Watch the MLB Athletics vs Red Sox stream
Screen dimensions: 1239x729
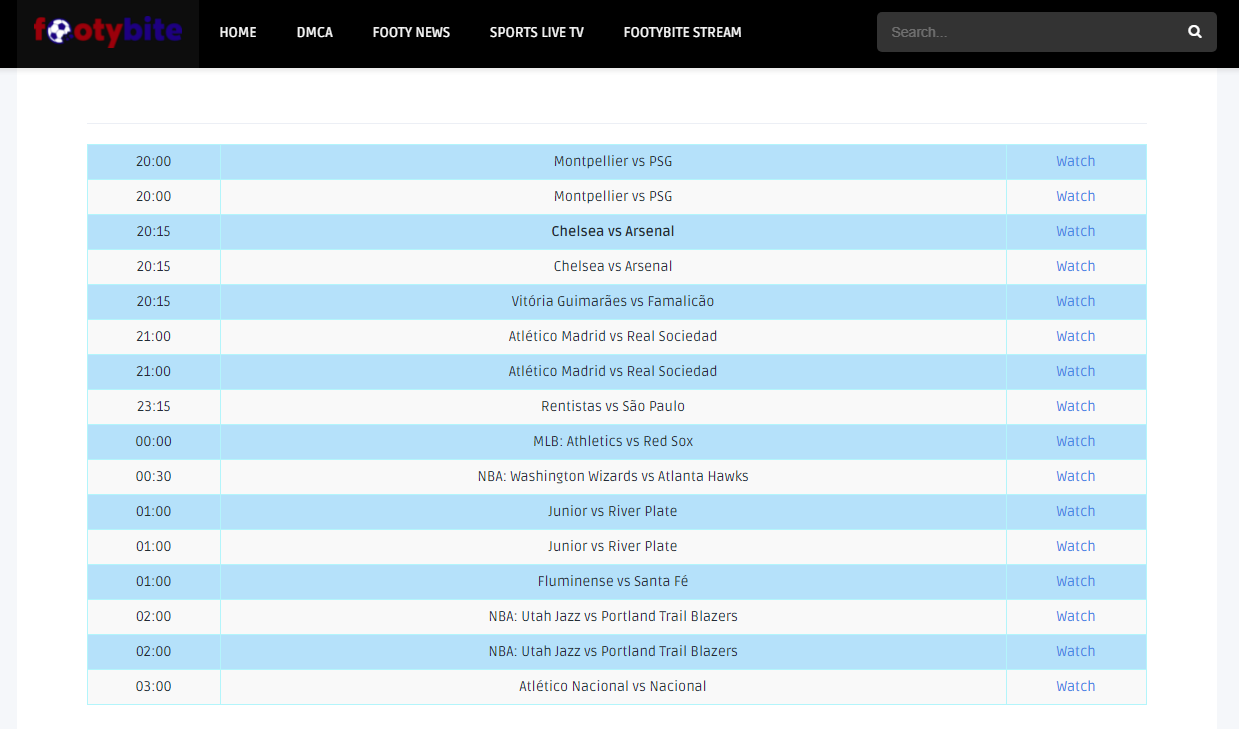click(1075, 441)
